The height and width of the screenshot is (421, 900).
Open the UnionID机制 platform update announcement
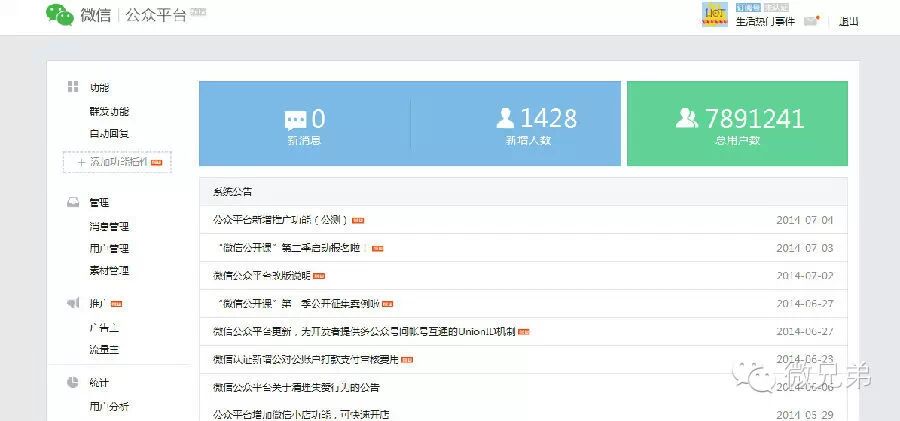(364, 332)
